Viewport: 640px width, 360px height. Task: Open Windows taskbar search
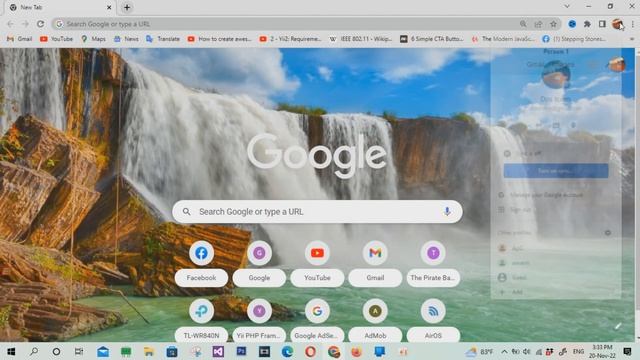click(x=34, y=351)
